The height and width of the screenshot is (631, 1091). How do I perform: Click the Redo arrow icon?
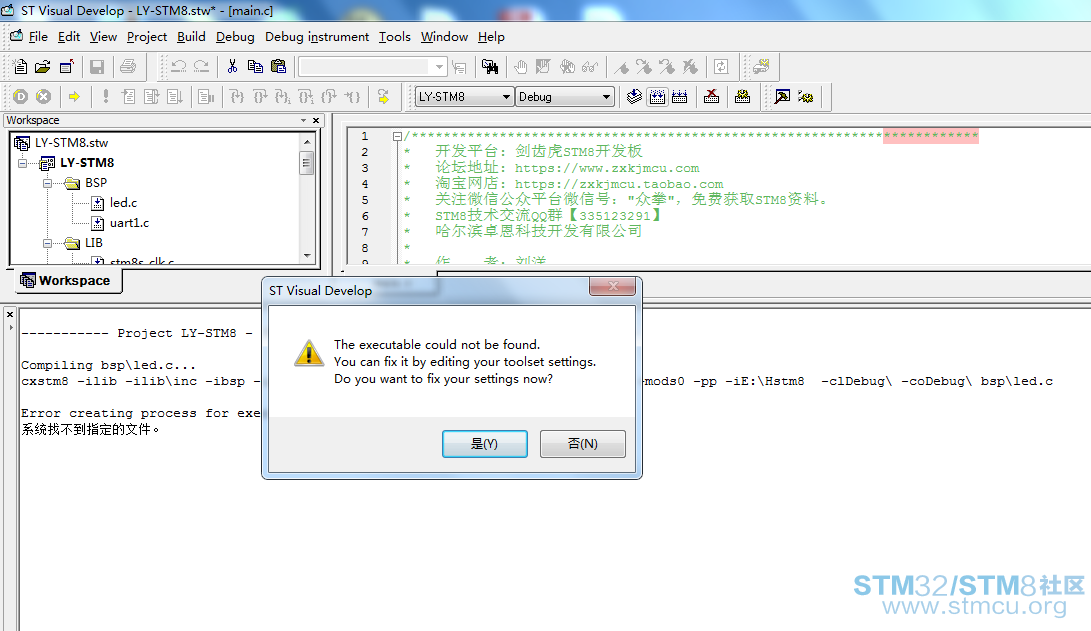(201, 67)
